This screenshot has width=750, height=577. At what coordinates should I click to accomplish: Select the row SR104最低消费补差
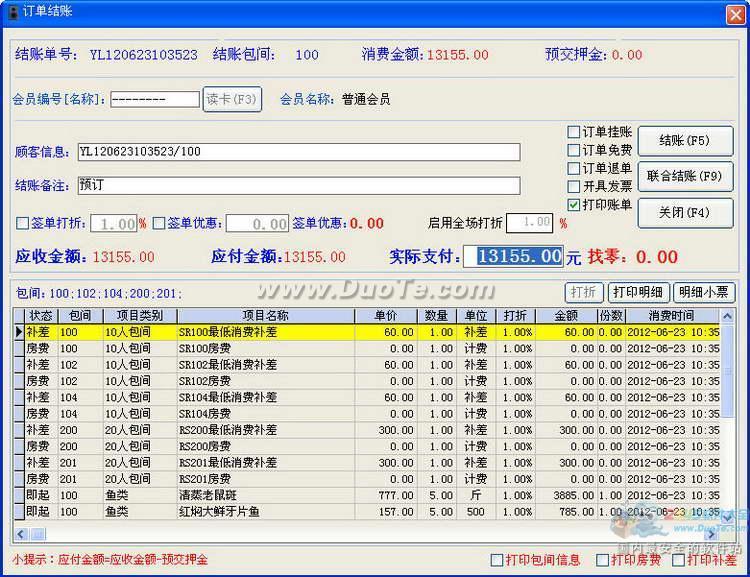(366, 397)
